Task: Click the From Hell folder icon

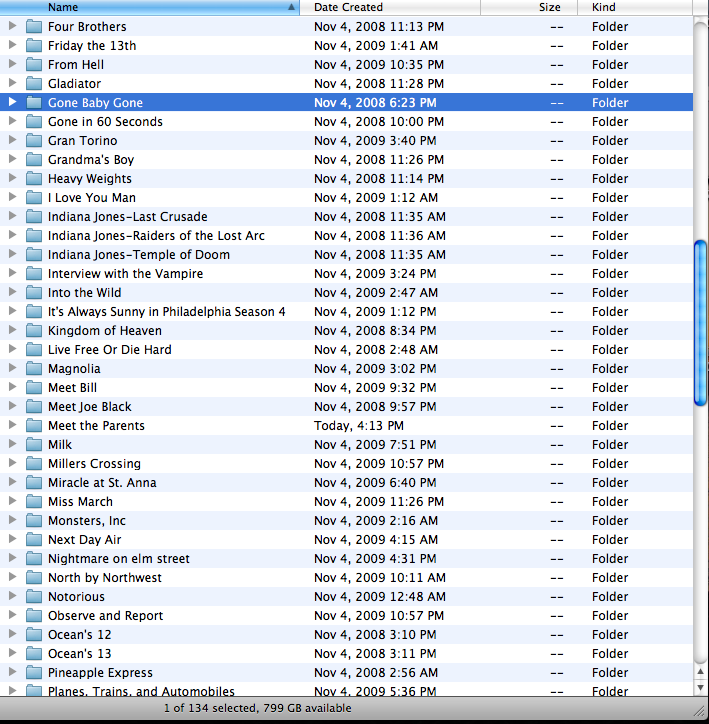Action: click(34, 64)
